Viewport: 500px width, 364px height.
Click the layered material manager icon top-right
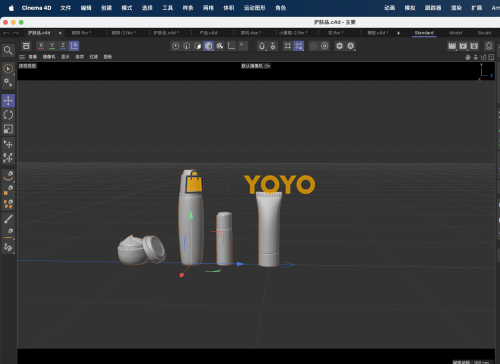point(489,46)
